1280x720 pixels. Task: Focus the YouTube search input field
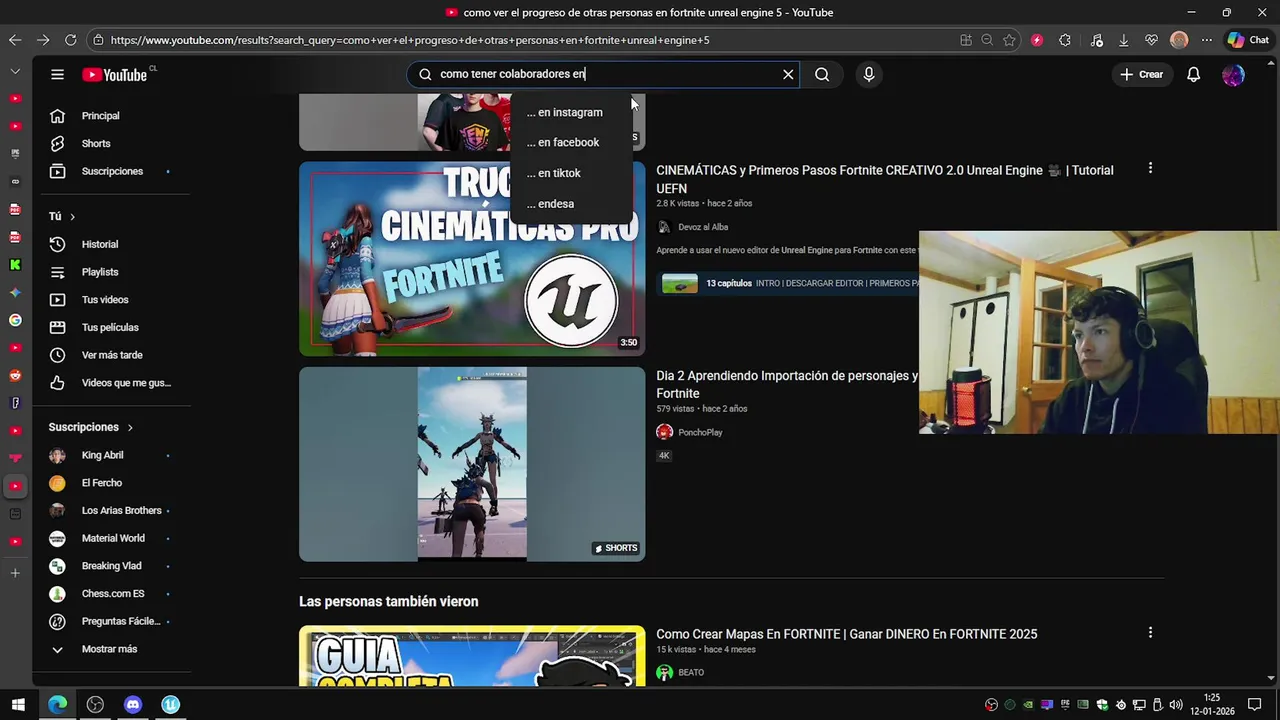tap(605, 74)
